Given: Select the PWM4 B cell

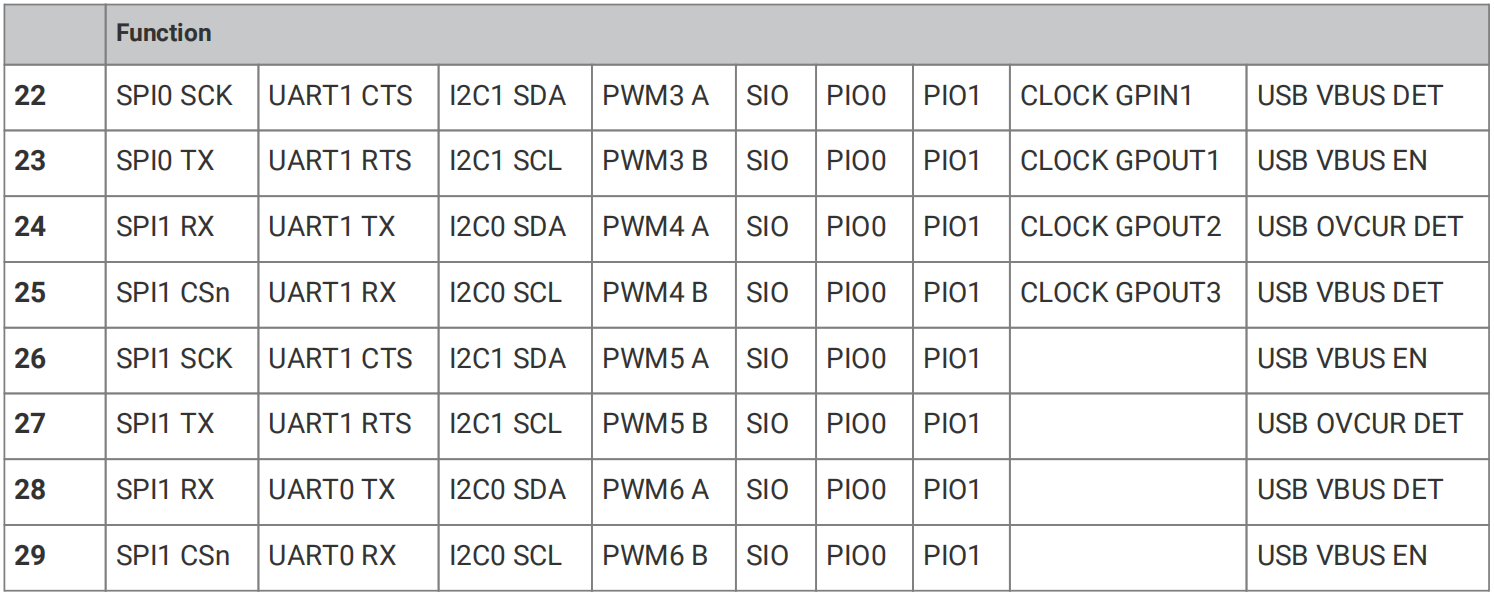Looking at the screenshot, I should (664, 294).
